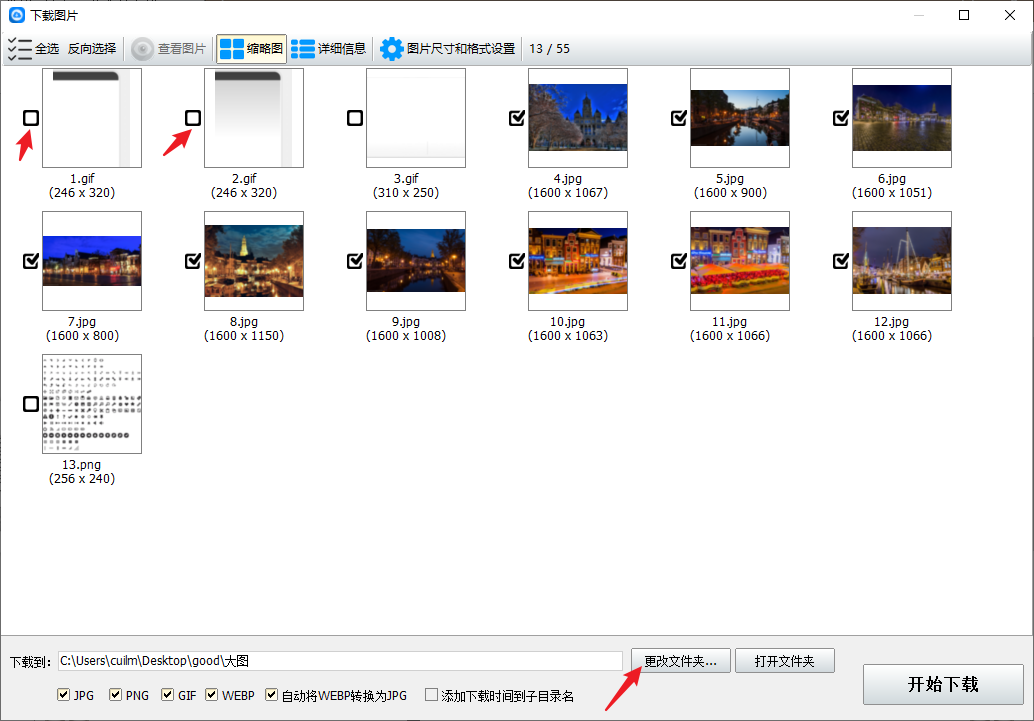Select the 6.jpg thumbnail
This screenshot has height=721, width=1034.
pos(902,118)
